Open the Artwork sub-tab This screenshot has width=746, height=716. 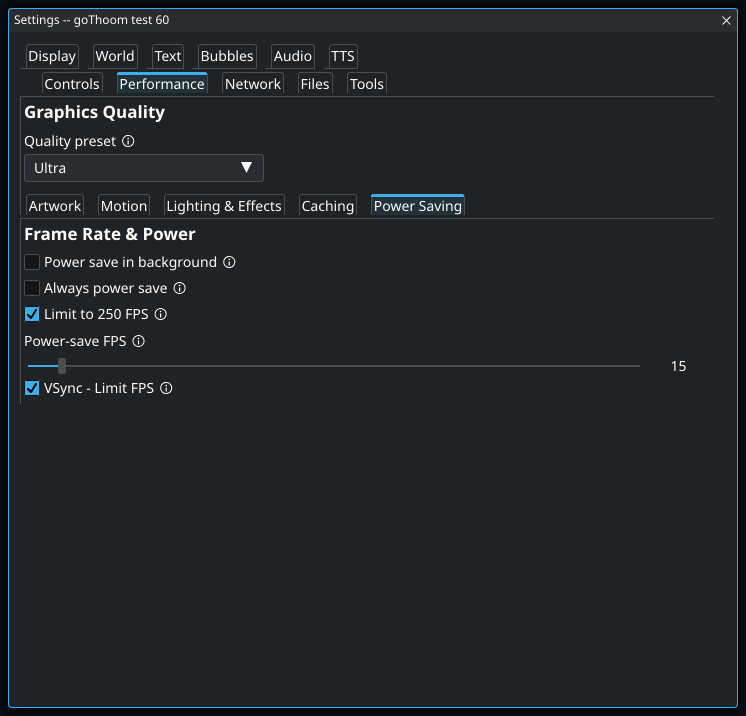coord(55,206)
